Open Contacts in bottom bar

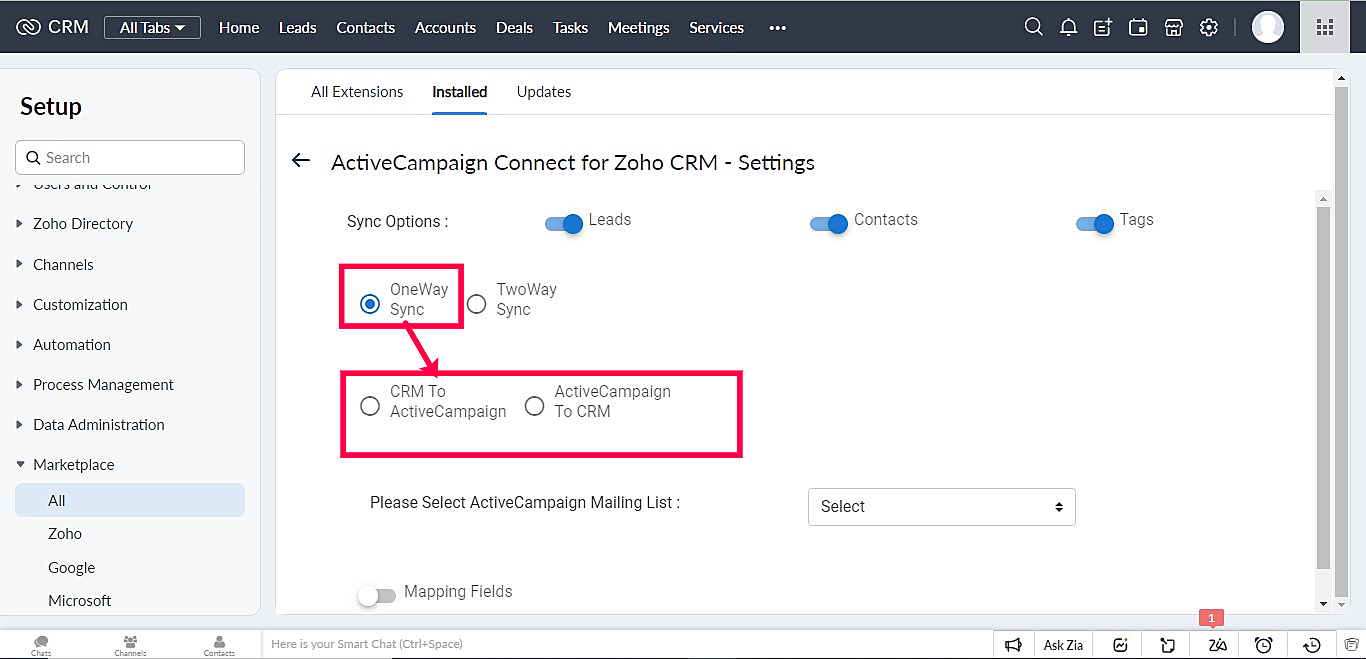[x=219, y=645]
